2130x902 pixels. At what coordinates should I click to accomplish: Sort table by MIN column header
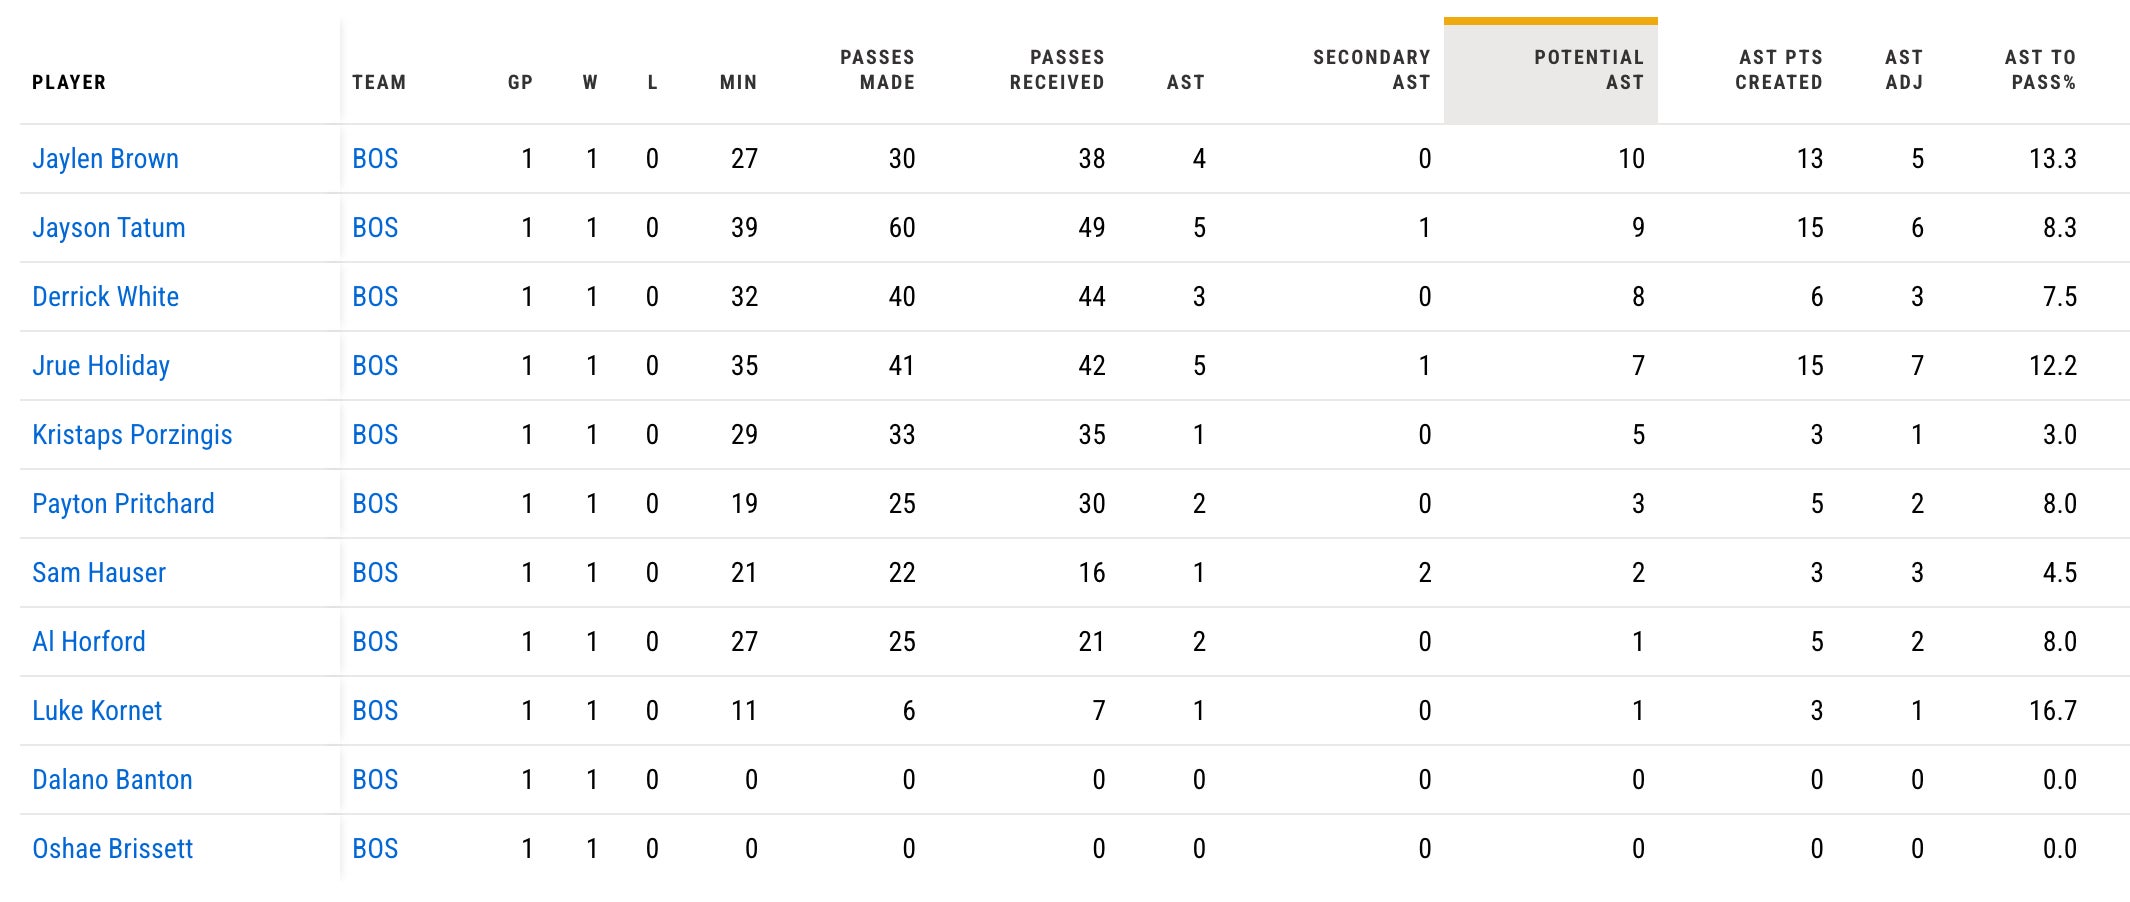pyautogui.click(x=738, y=83)
